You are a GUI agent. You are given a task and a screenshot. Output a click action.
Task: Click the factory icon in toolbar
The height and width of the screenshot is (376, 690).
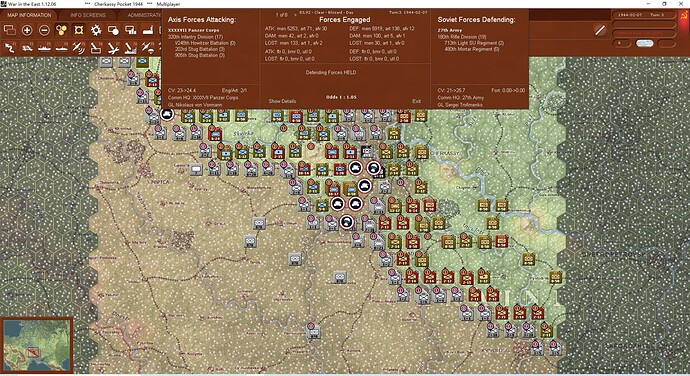[x=147, y=30]
